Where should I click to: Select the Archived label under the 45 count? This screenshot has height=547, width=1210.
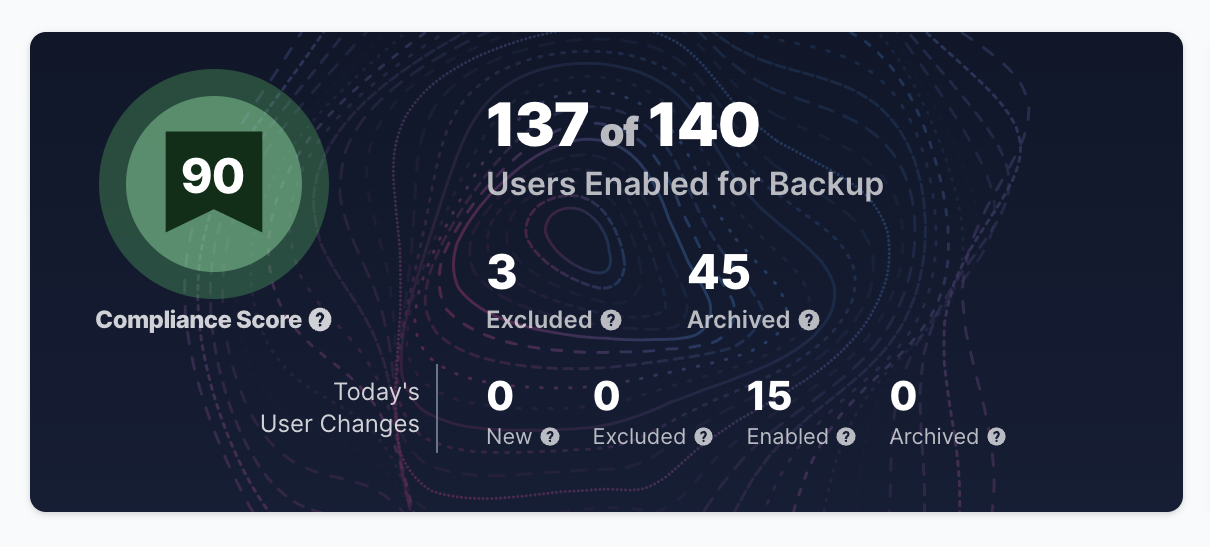click(x=739, y=320)
